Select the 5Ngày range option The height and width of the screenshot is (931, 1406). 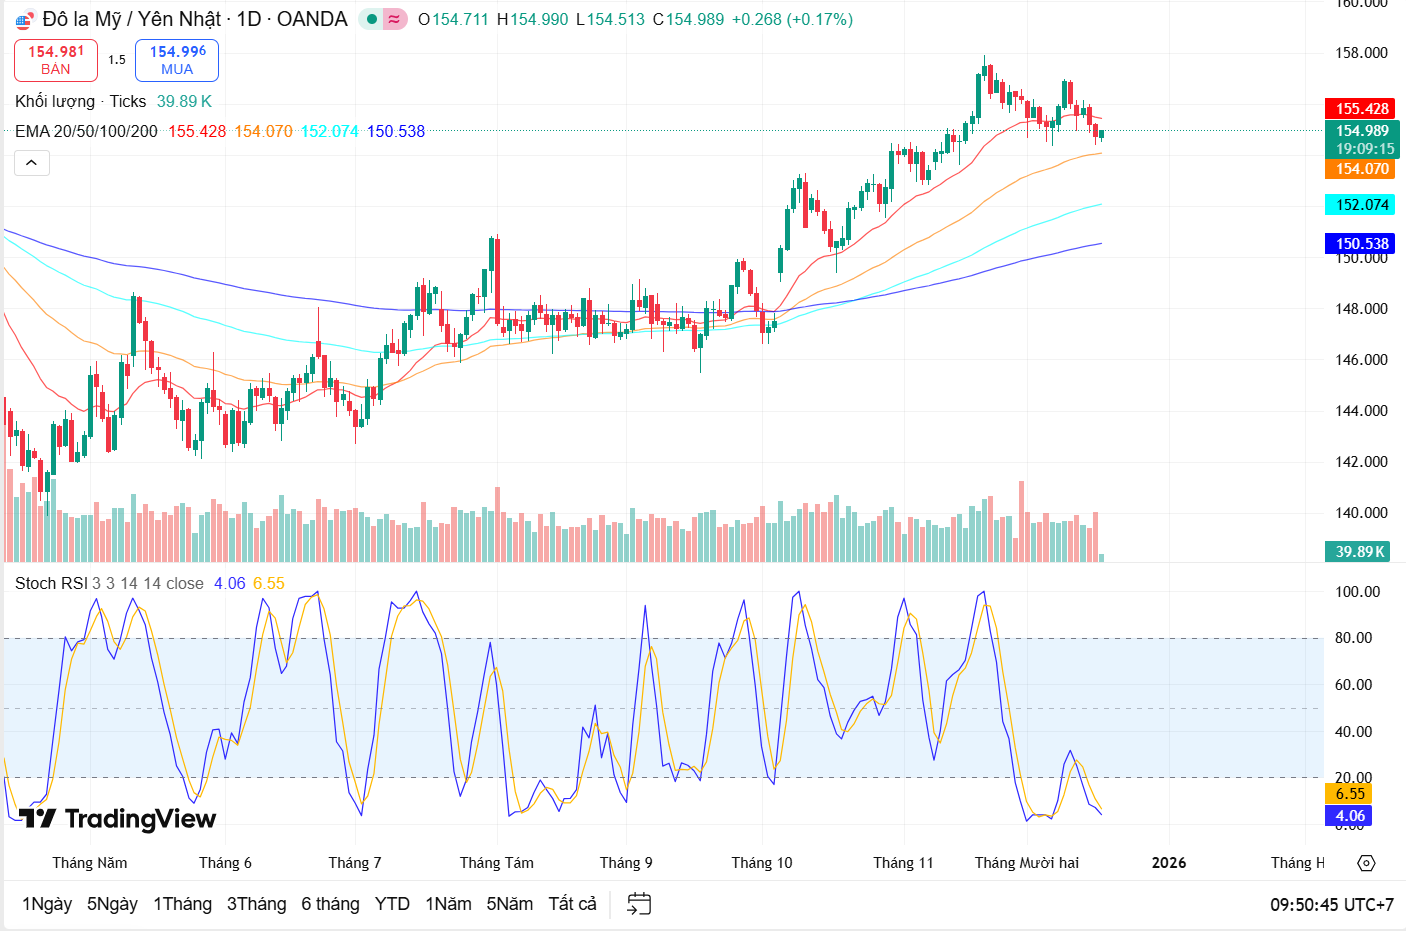click(x=113, y=903)
